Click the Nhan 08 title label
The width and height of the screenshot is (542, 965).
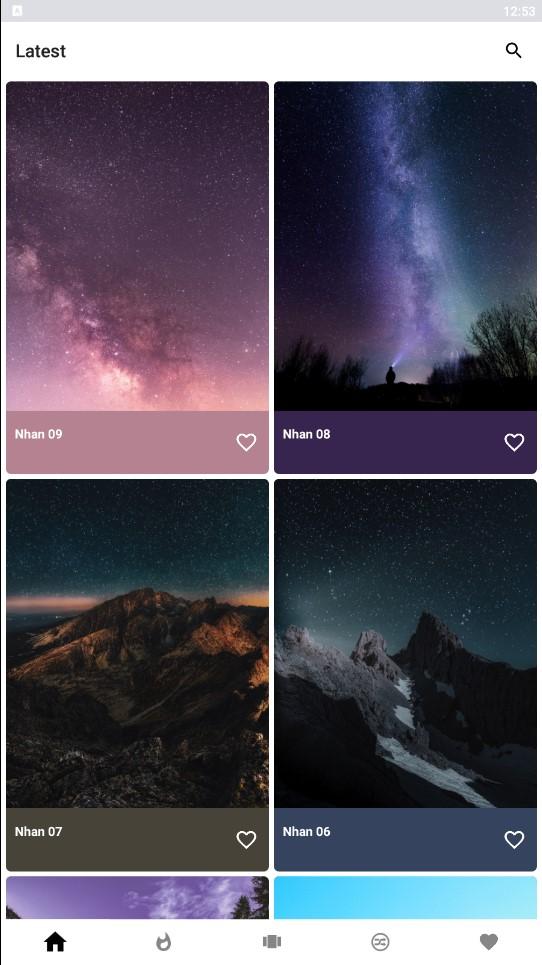pos(306,434)
